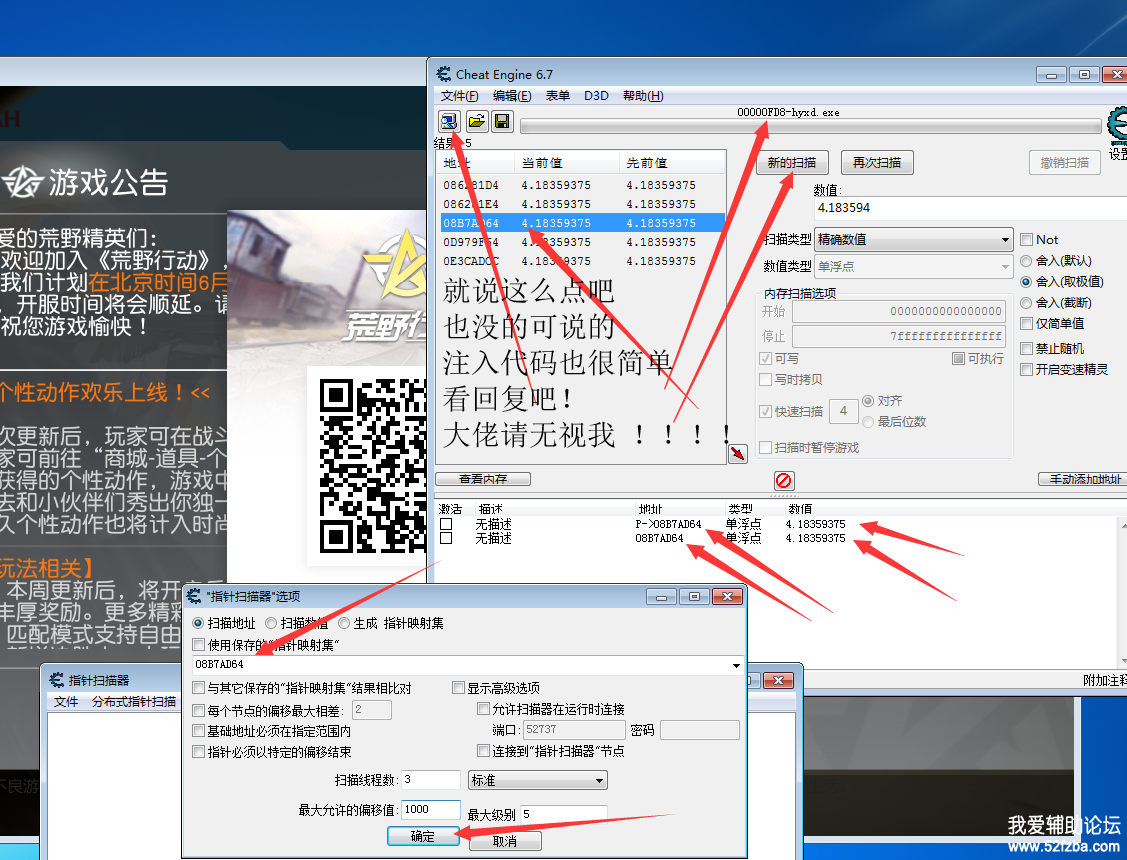The height and width of the screenshot is (860, 1127).
Task: Click the pointer scanner window title icon
Action: pyautogui.click(x=57, y=680)
